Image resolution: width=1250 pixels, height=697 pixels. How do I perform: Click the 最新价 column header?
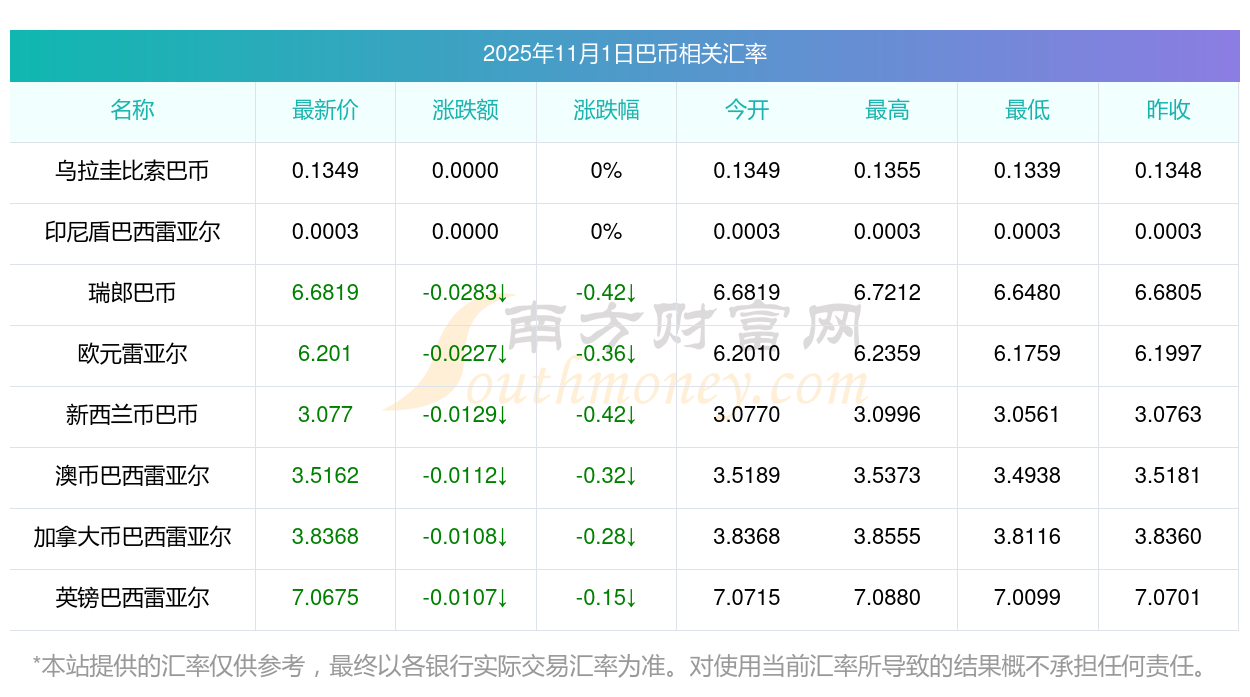(x=325, y=110)
